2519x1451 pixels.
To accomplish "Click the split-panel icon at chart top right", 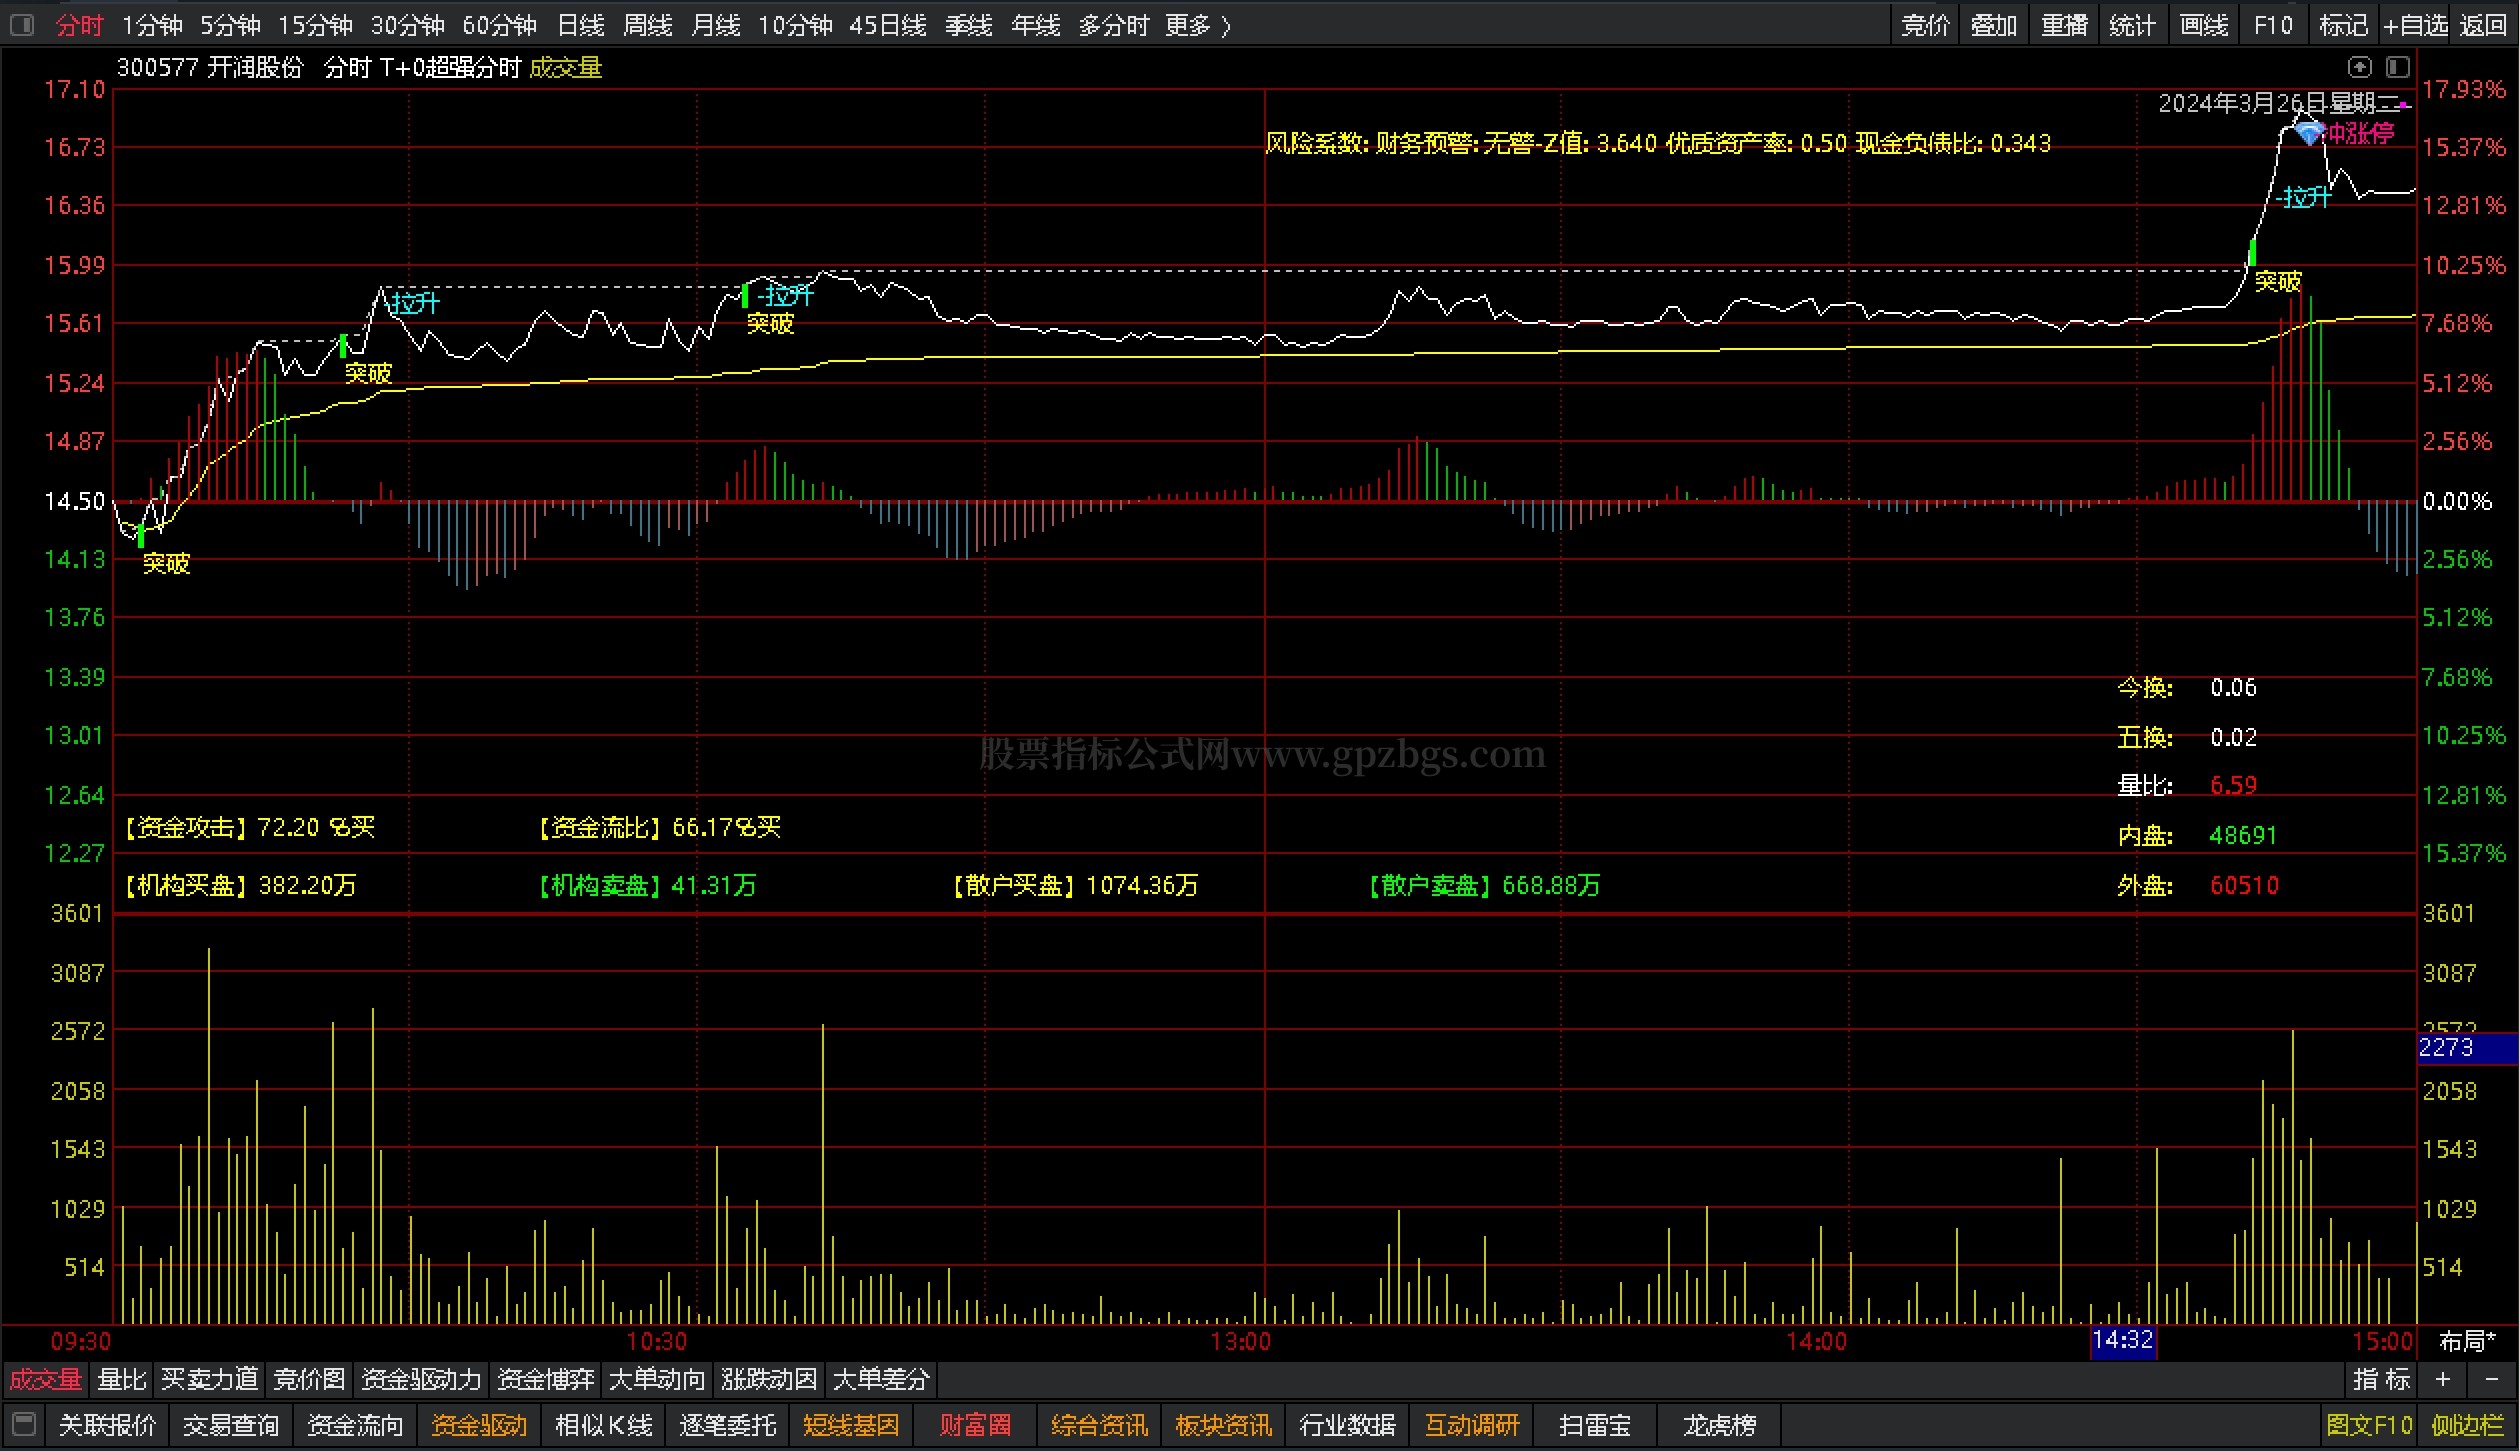I will coord(2397,67).
